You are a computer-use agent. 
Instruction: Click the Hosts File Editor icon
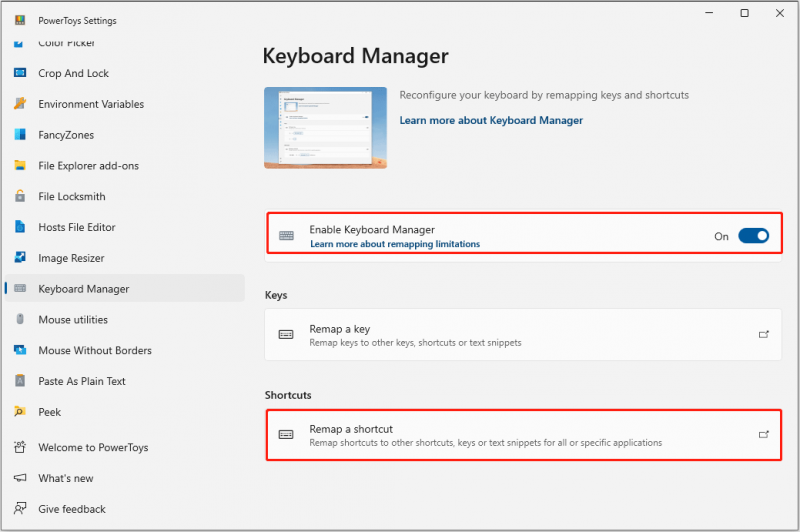point(20,227)
